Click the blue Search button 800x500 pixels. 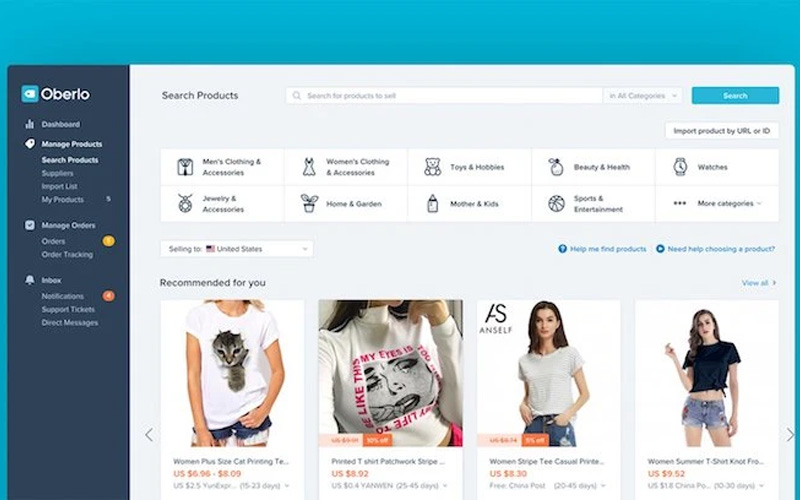click(735, 95)
